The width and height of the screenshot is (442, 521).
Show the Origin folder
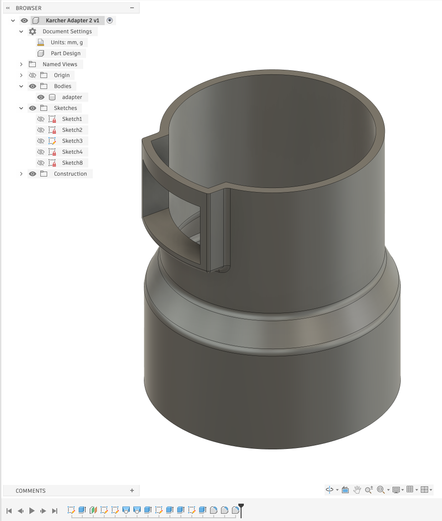32,75
